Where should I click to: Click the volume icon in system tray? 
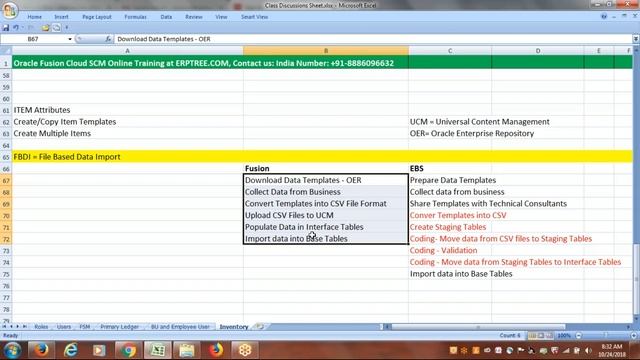[x=588, y=351]
